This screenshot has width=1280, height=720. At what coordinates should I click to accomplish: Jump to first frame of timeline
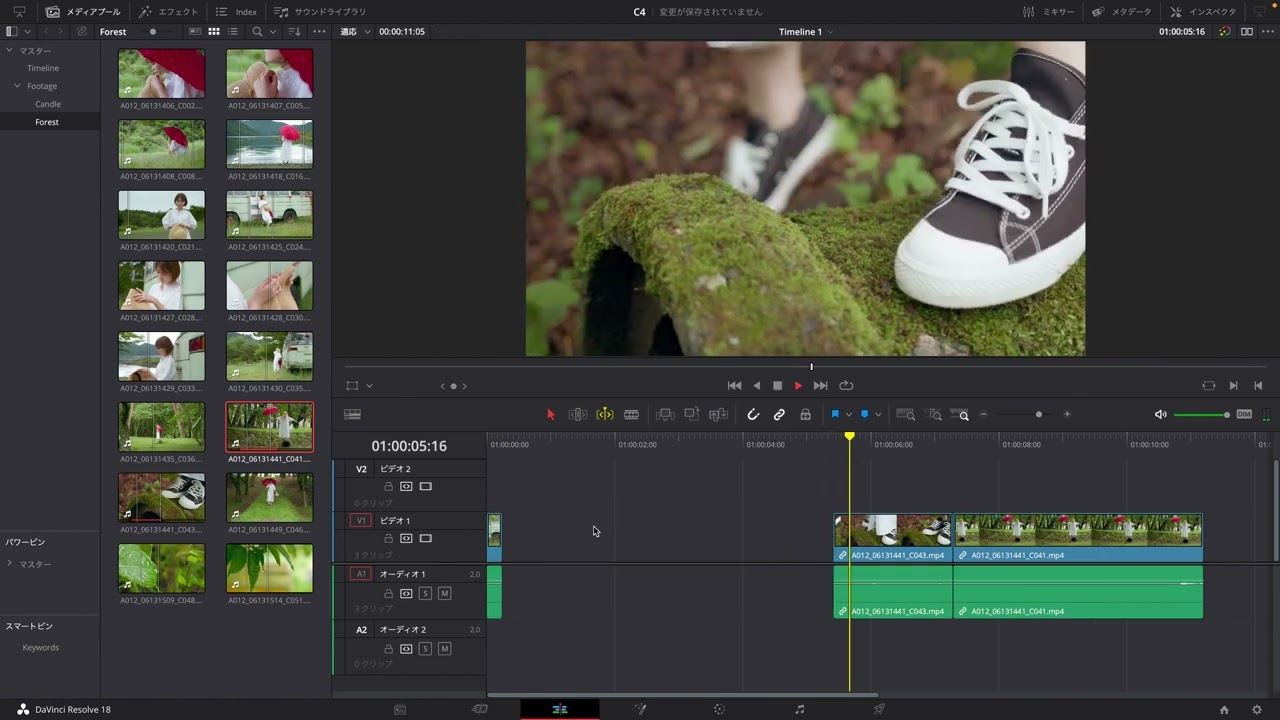[734, 386]
